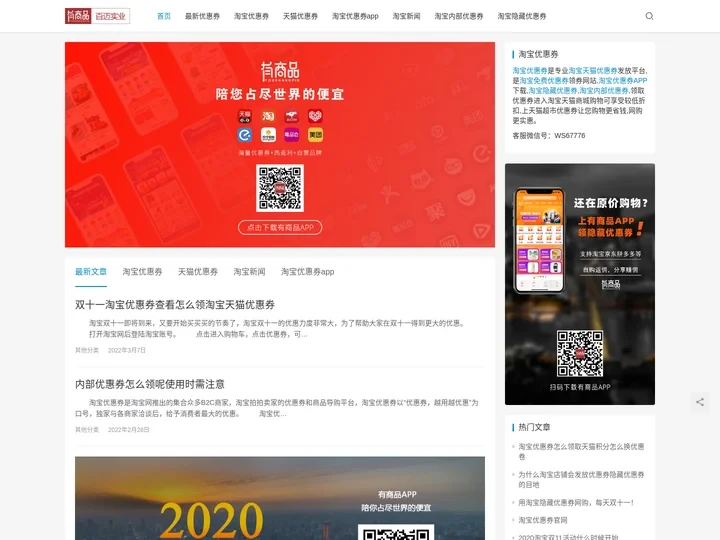Click the red banner QR code
The height and width of the screenshot is (540, 720).
coord(280,188)
